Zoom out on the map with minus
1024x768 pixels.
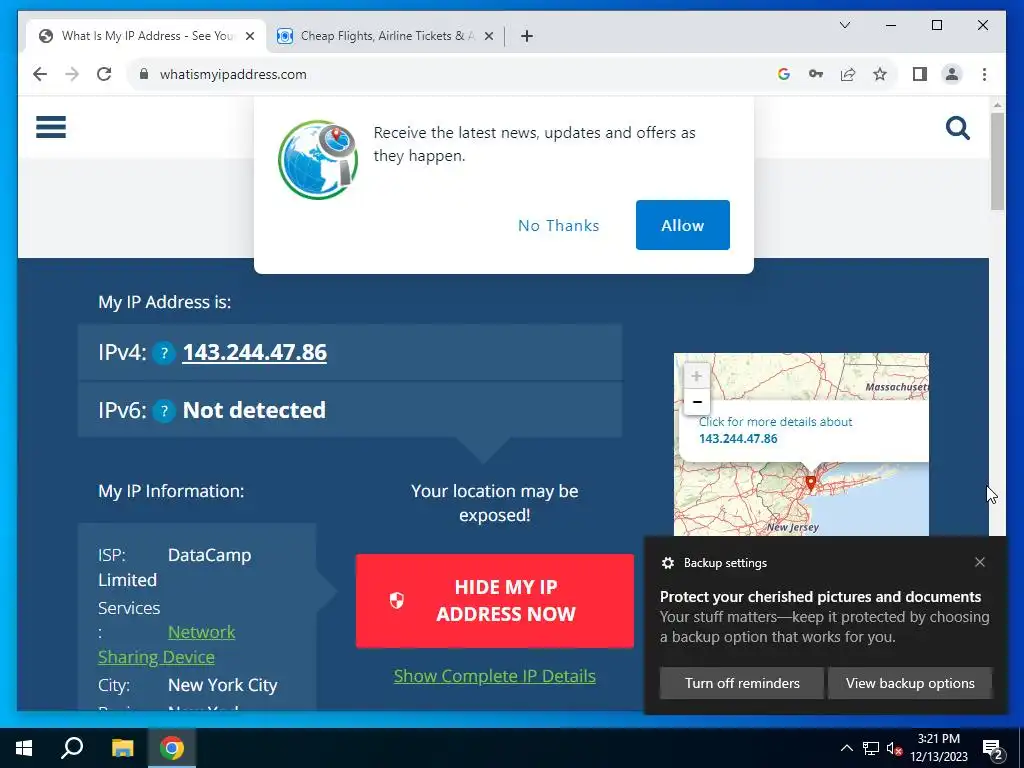pyautogui.click(x=696, y=402)
